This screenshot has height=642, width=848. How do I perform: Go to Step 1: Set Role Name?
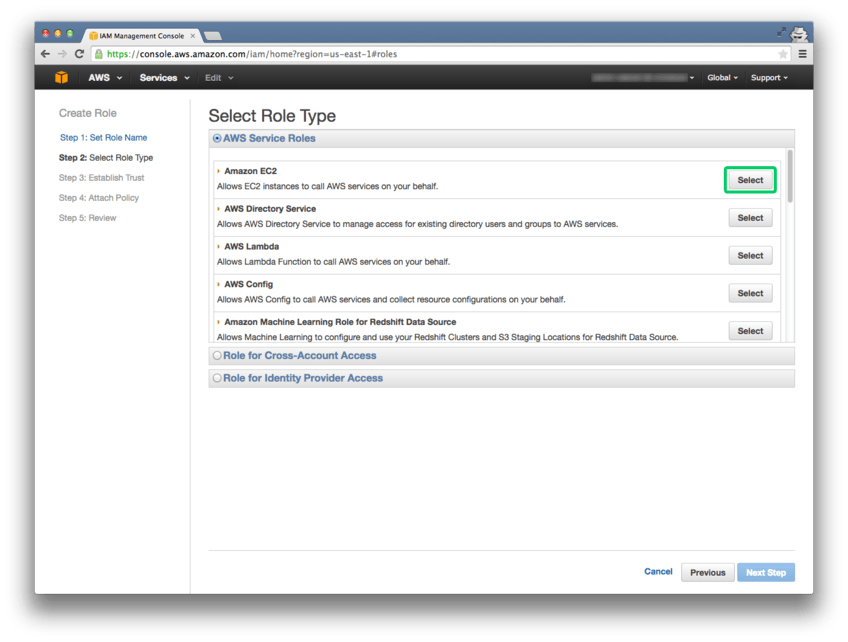click(x=103, y=138)
